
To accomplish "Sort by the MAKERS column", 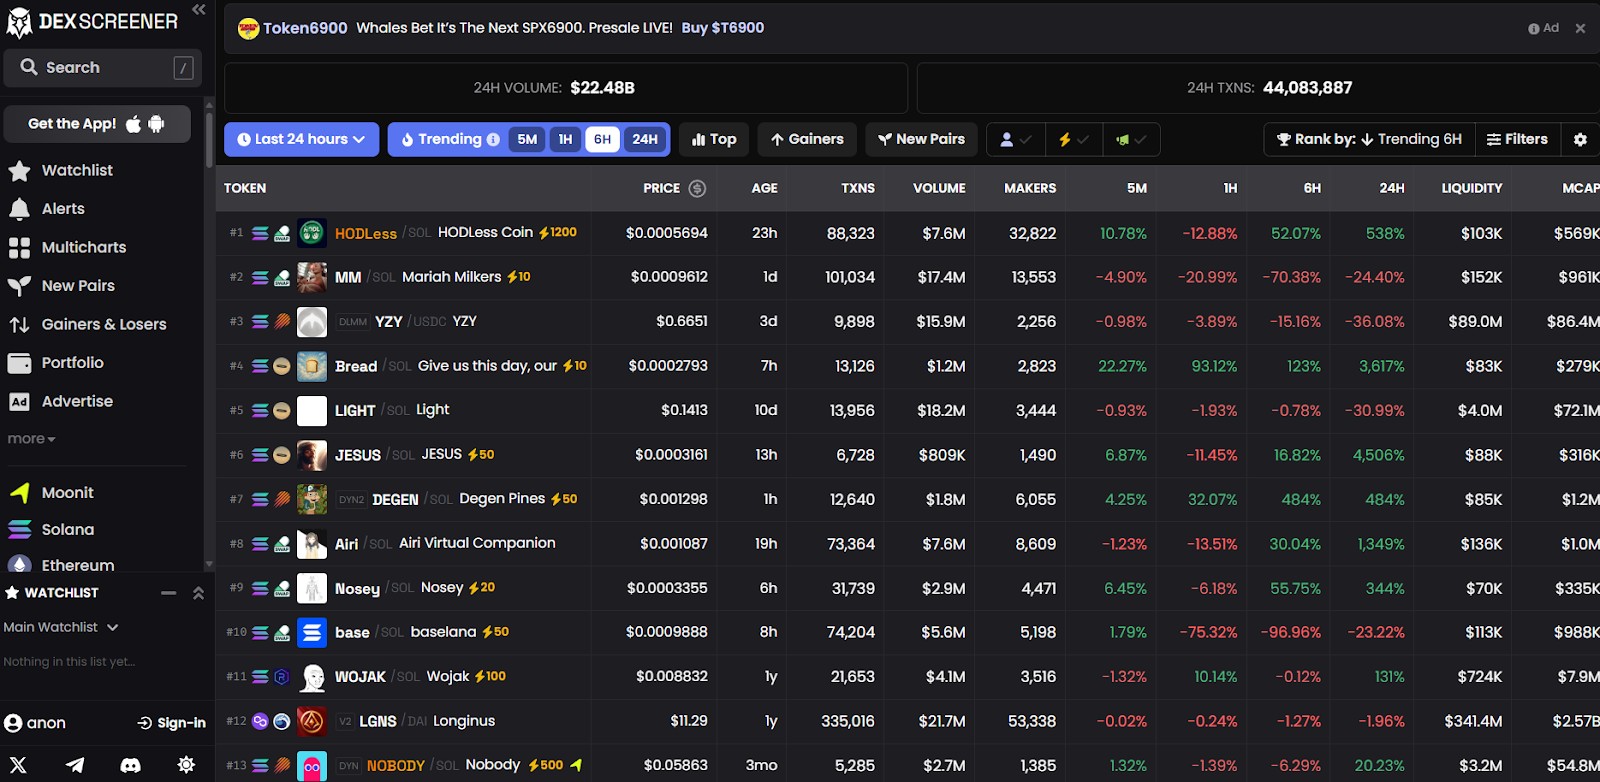I will [x=1030, y=188].
